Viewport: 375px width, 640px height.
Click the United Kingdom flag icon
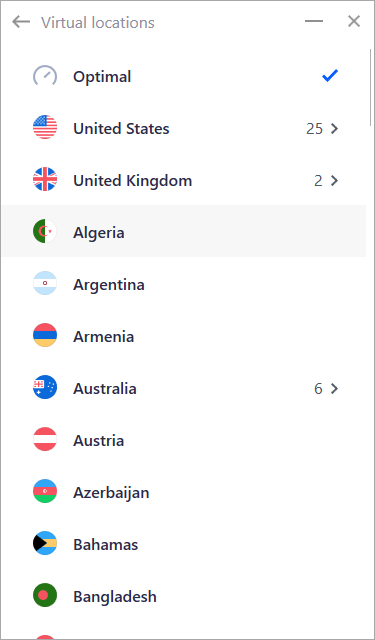(x=45, y=180)
